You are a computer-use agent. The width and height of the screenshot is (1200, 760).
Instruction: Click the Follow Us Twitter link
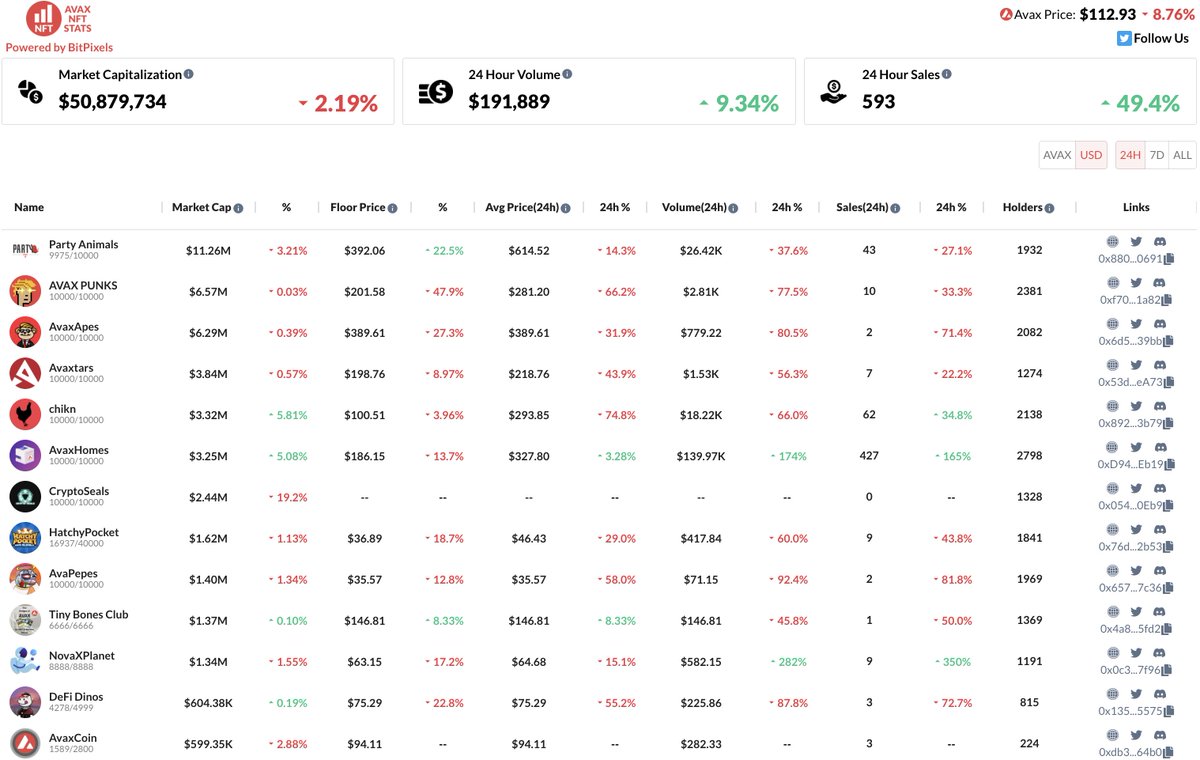[x=1153, y=38]
